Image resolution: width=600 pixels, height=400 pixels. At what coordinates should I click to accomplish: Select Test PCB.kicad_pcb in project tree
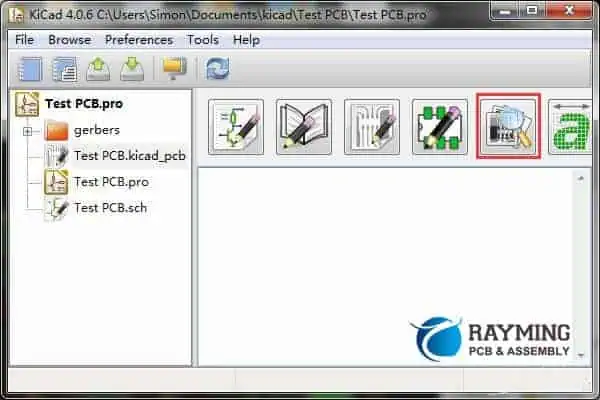[x=129, y=156]
